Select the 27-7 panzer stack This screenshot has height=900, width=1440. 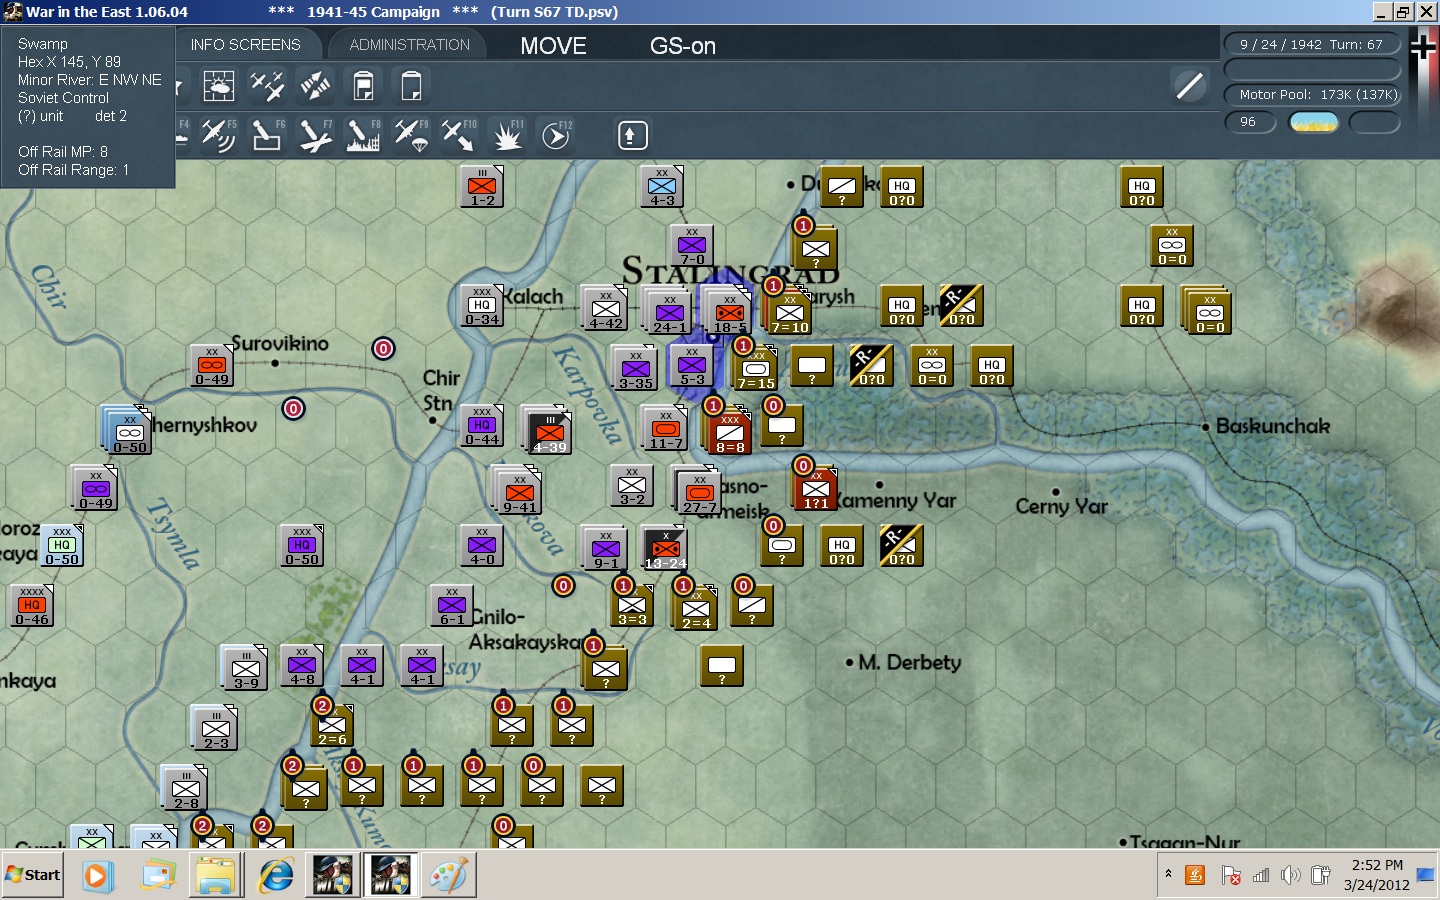pyautogui.click(x=699, y=492)
